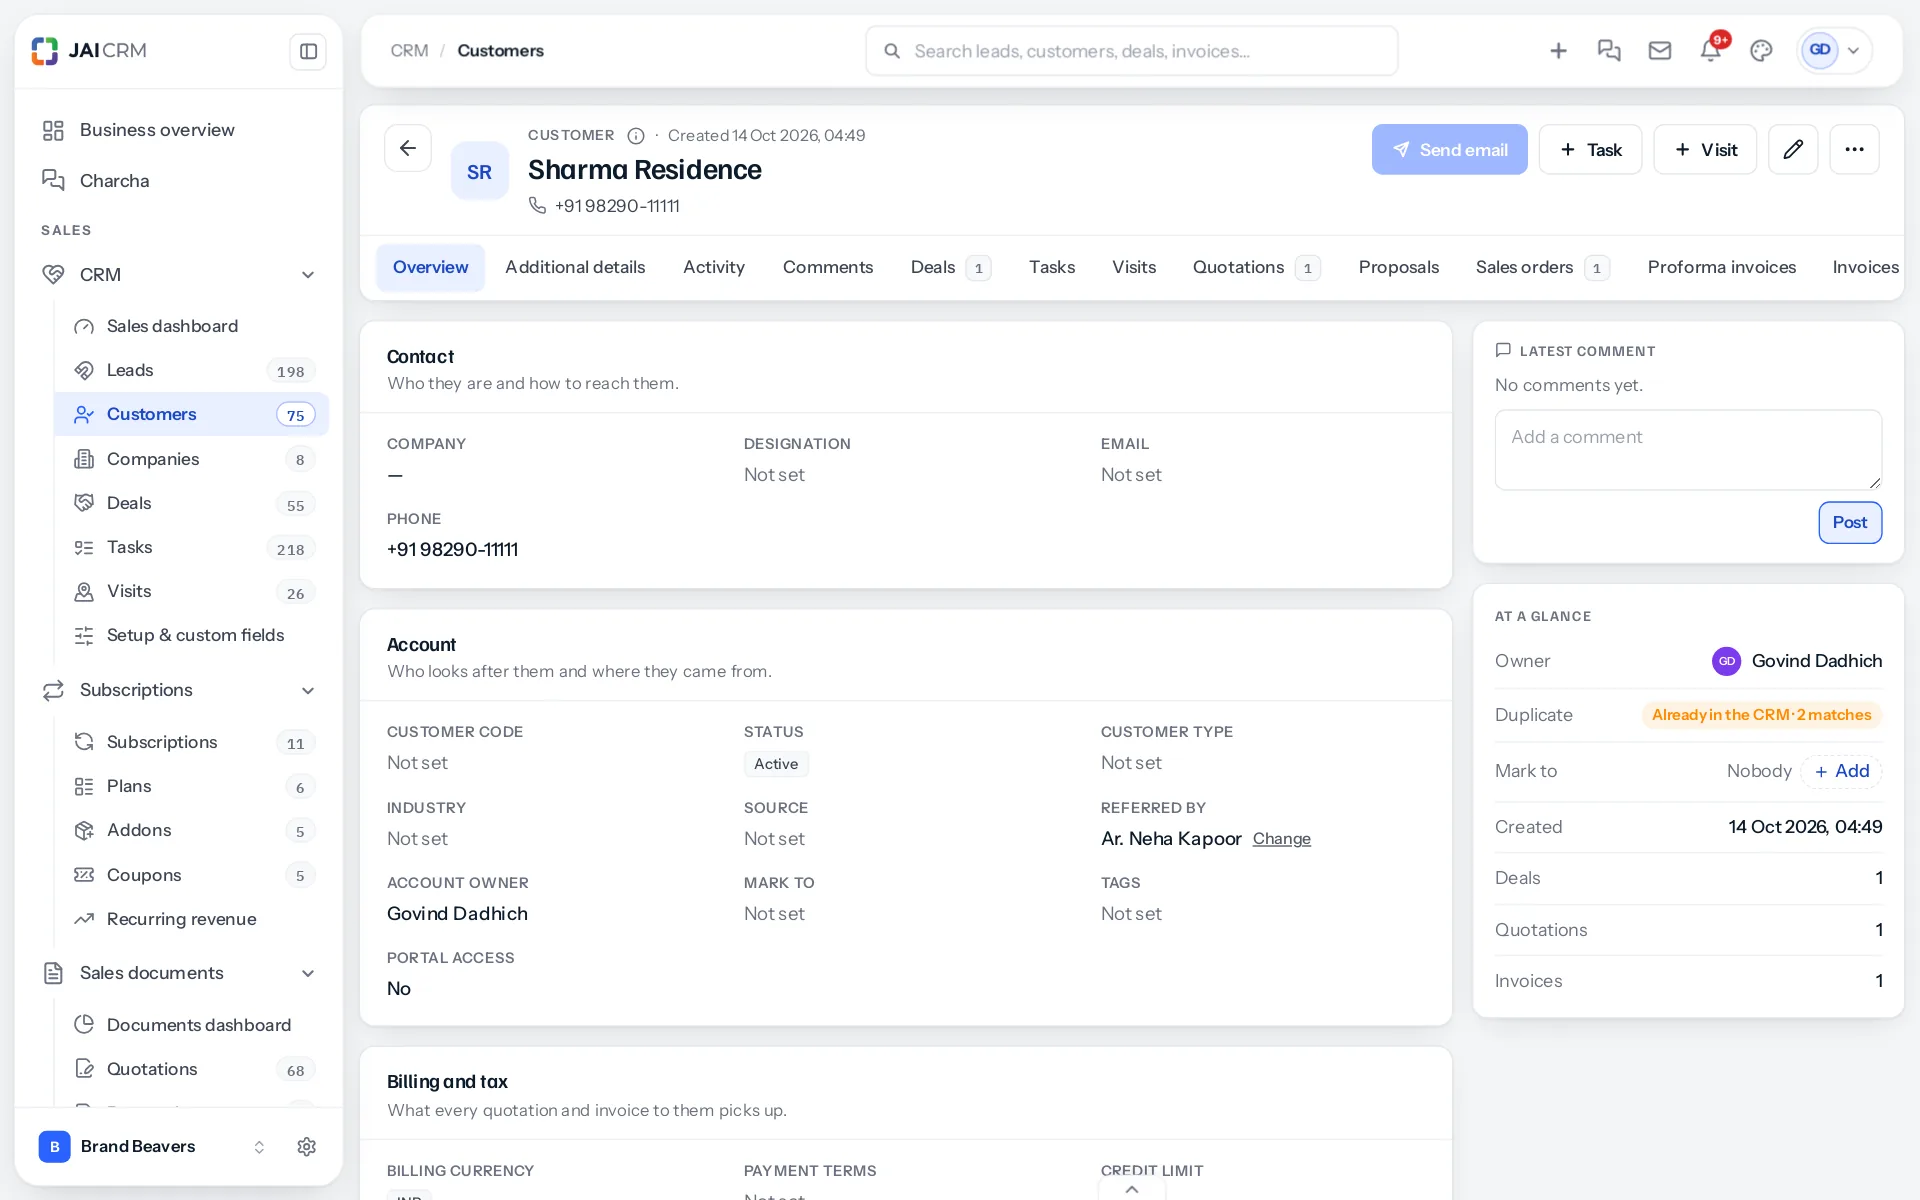Click the Add a comment textbox
Image resolution: width=1920 pixels, height=1200 pixels.
[x=1688, y=450]
